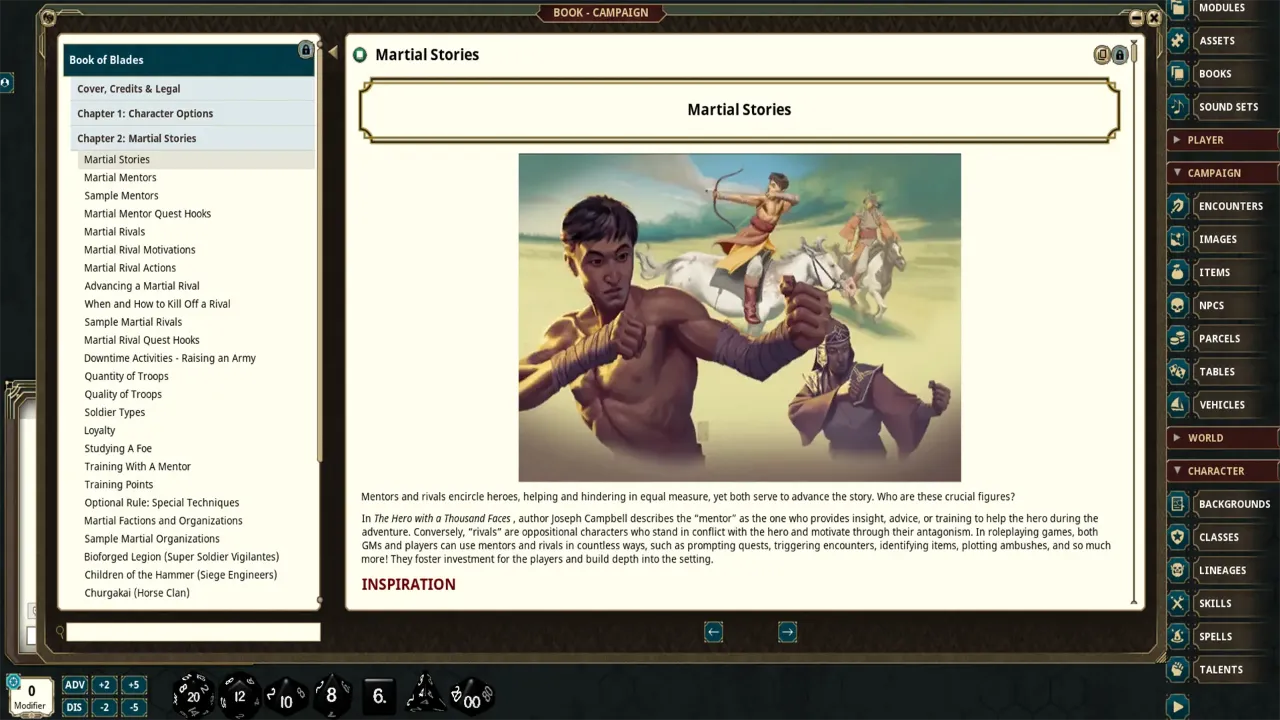Open the Modules library icon
Screen dimensions: 1280x720
point(1178,8)
